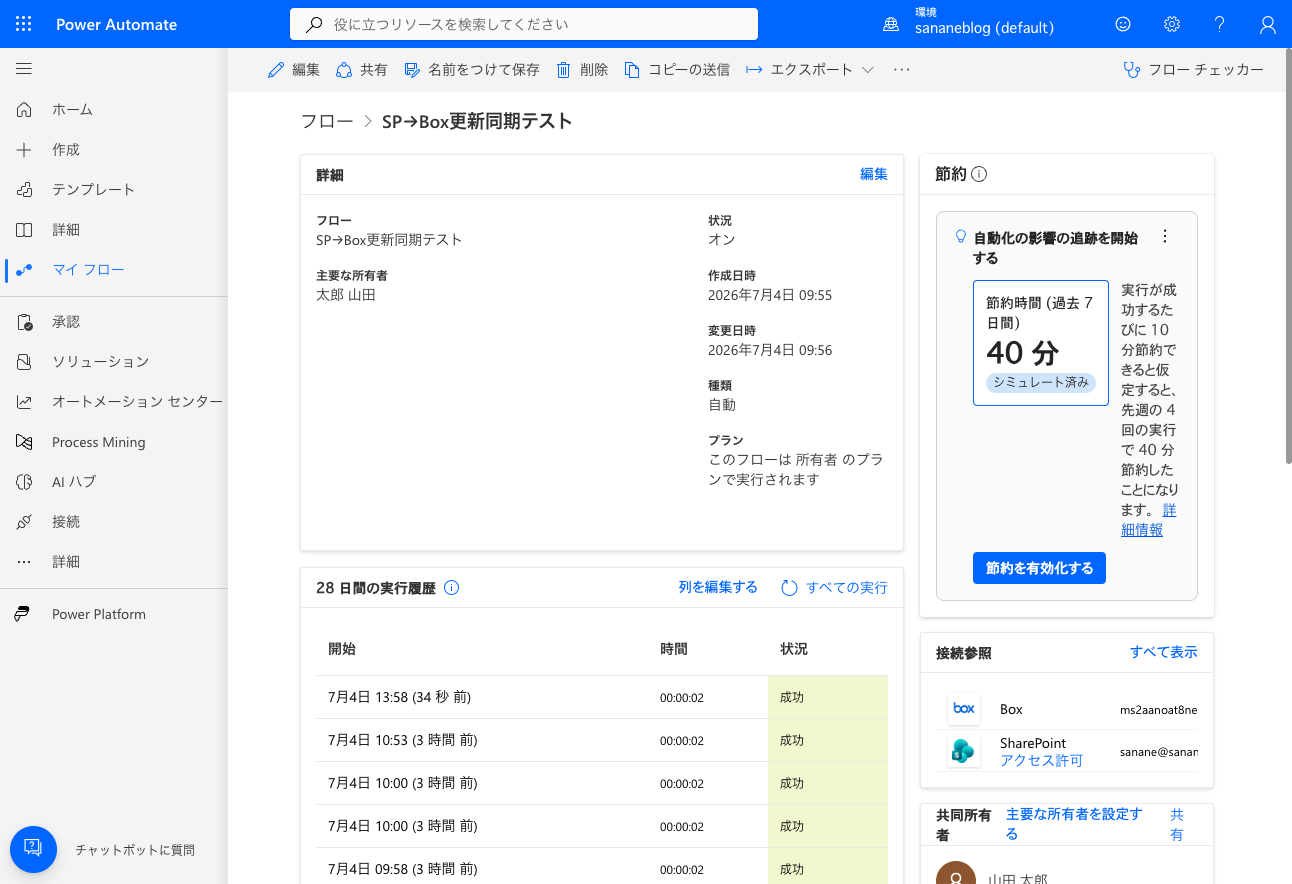This screenshot has height=884, width=1292.
Task: Open the help question mark icon
Action: [1220, 24]
